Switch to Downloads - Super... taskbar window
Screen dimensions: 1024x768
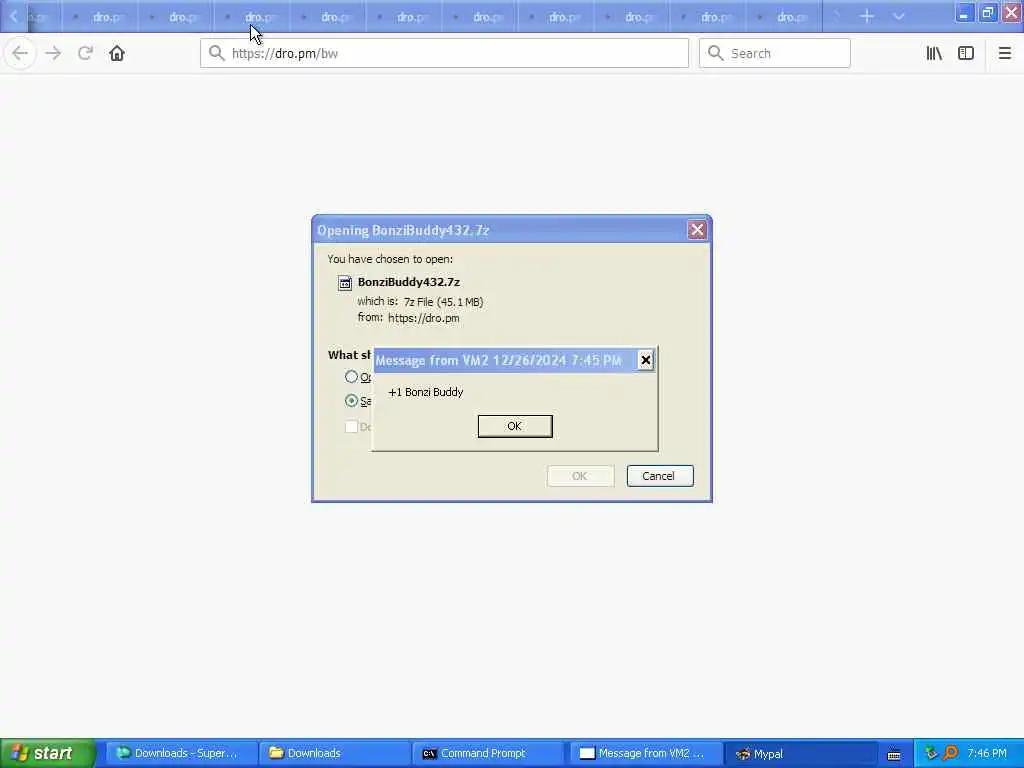coord(180,753)
